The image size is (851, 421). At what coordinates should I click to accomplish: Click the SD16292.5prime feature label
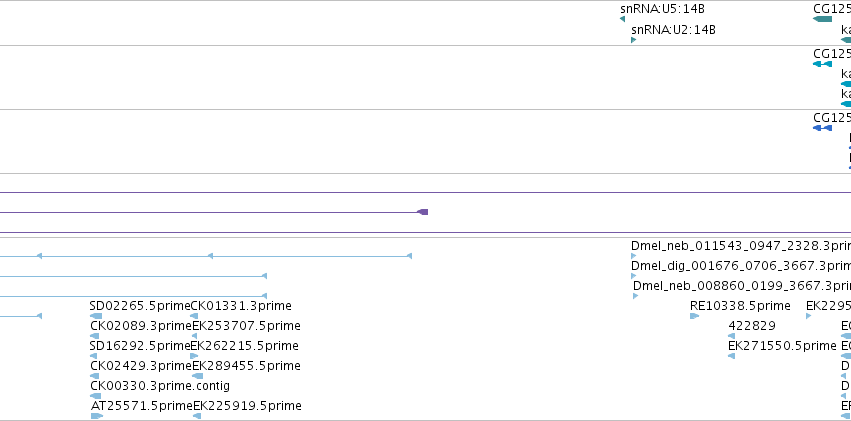click(140, 346)
